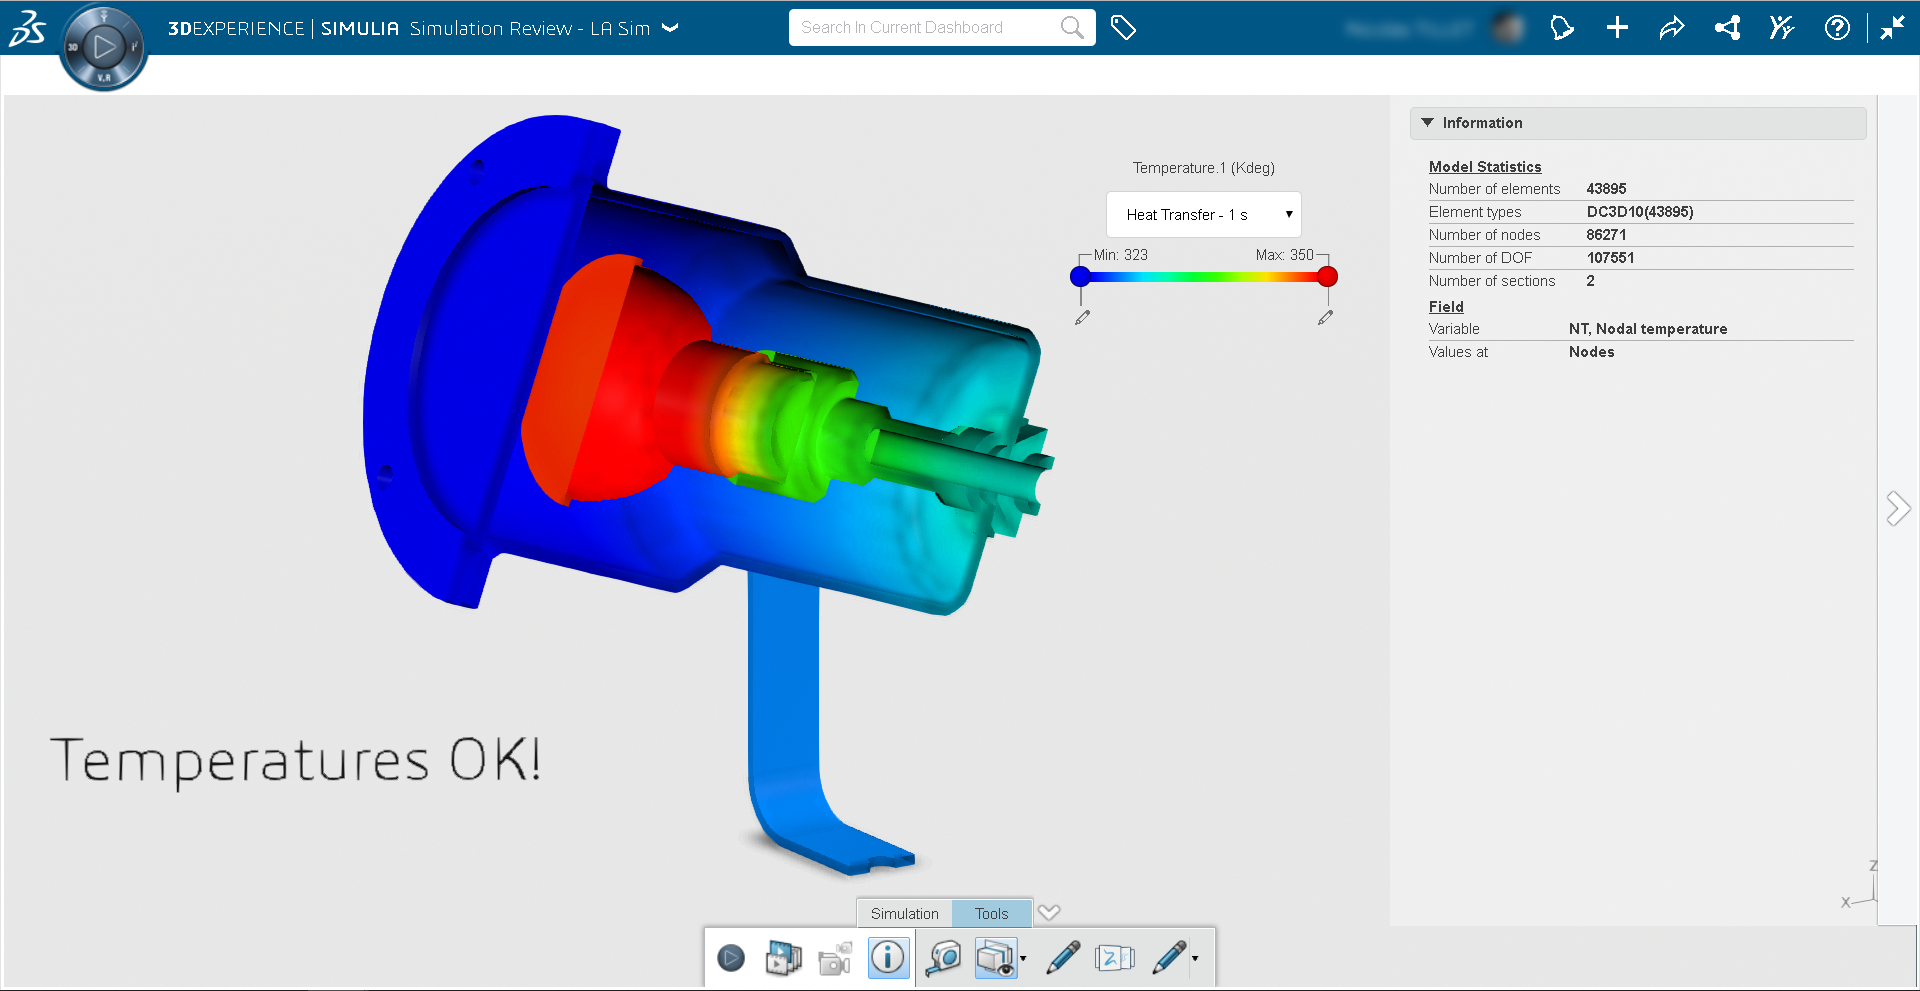Viewport: 1920px width, 991px height.
Task: Click inside the Search In Current Dashboard field
Action: point(930,27)
